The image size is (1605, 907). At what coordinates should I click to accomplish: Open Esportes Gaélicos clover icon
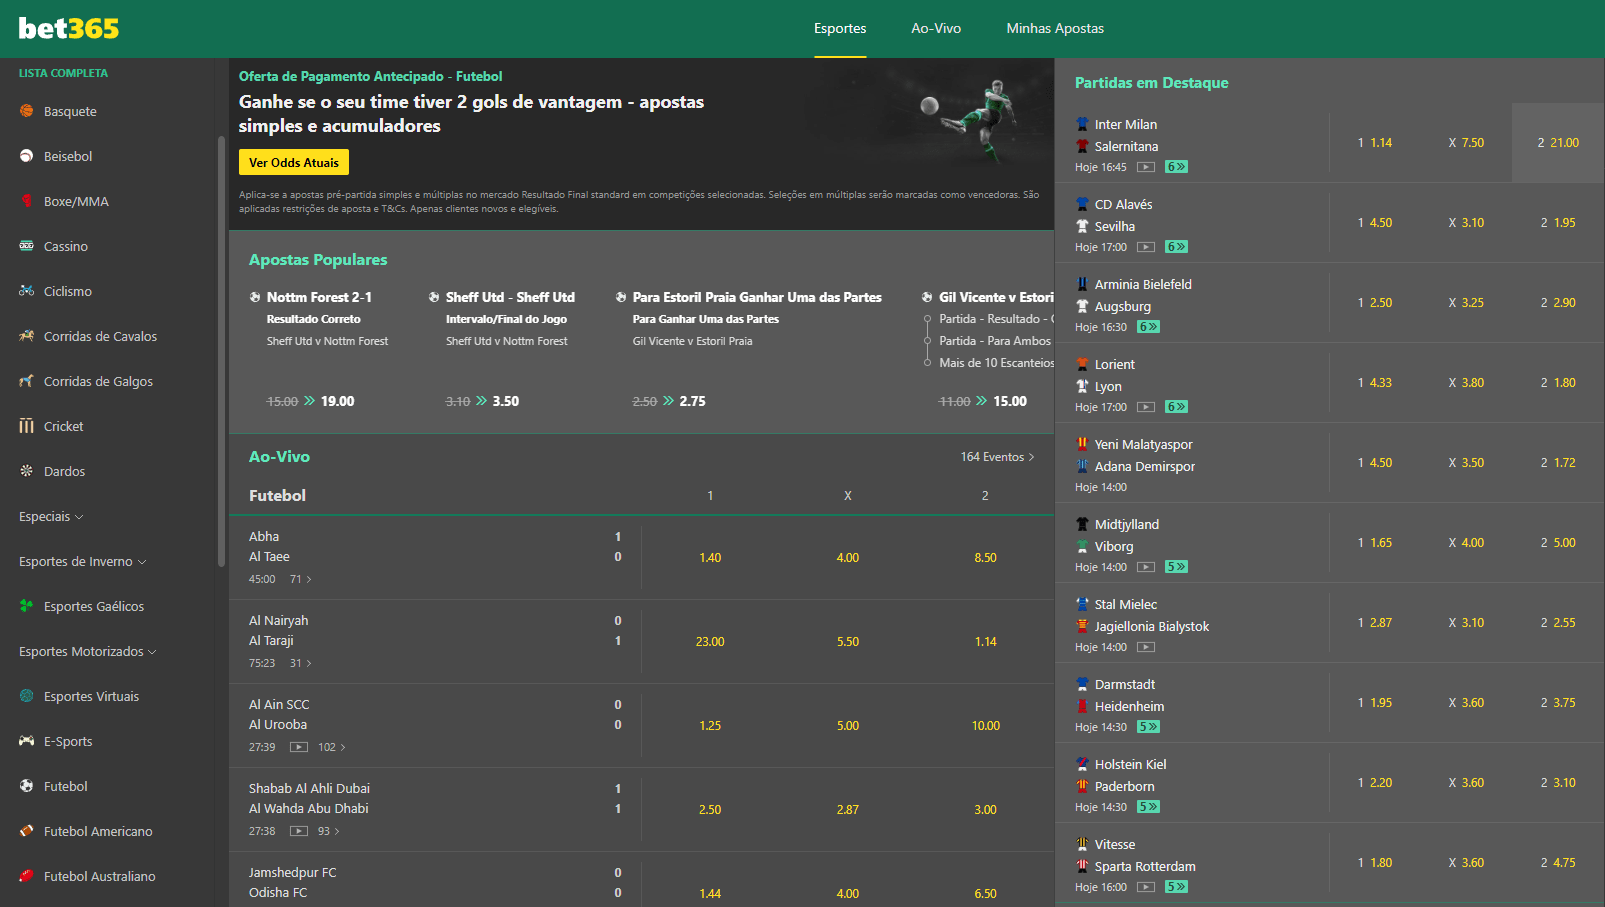tap(27, 606)
